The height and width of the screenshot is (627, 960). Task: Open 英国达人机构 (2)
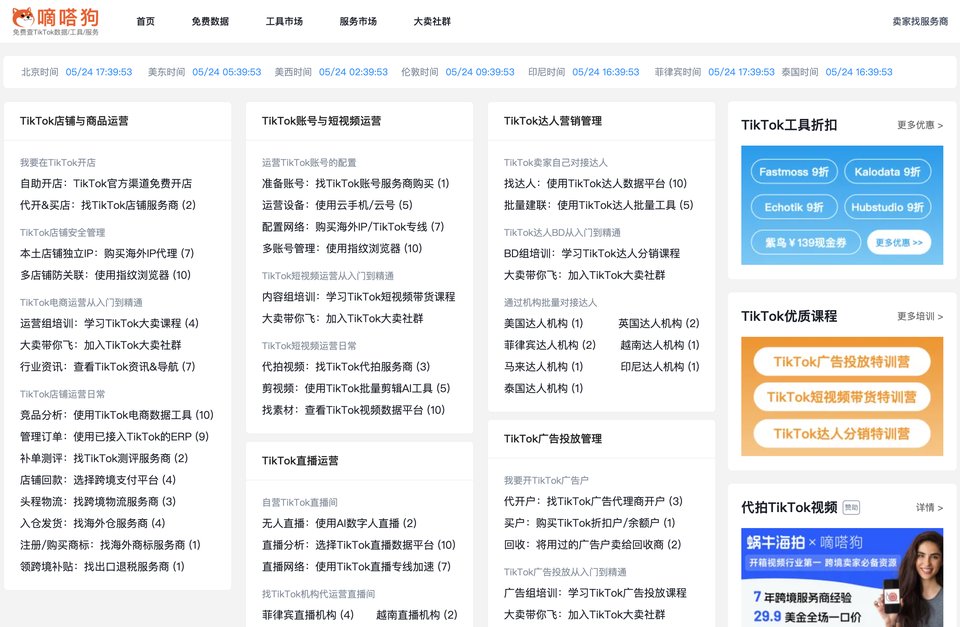(x=659, y=323)
